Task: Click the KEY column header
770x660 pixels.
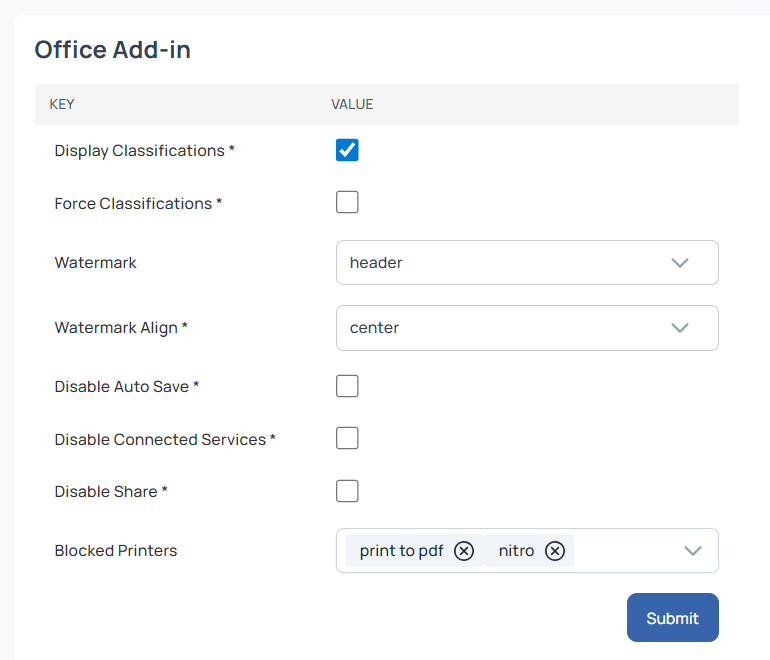Action: 62,104
